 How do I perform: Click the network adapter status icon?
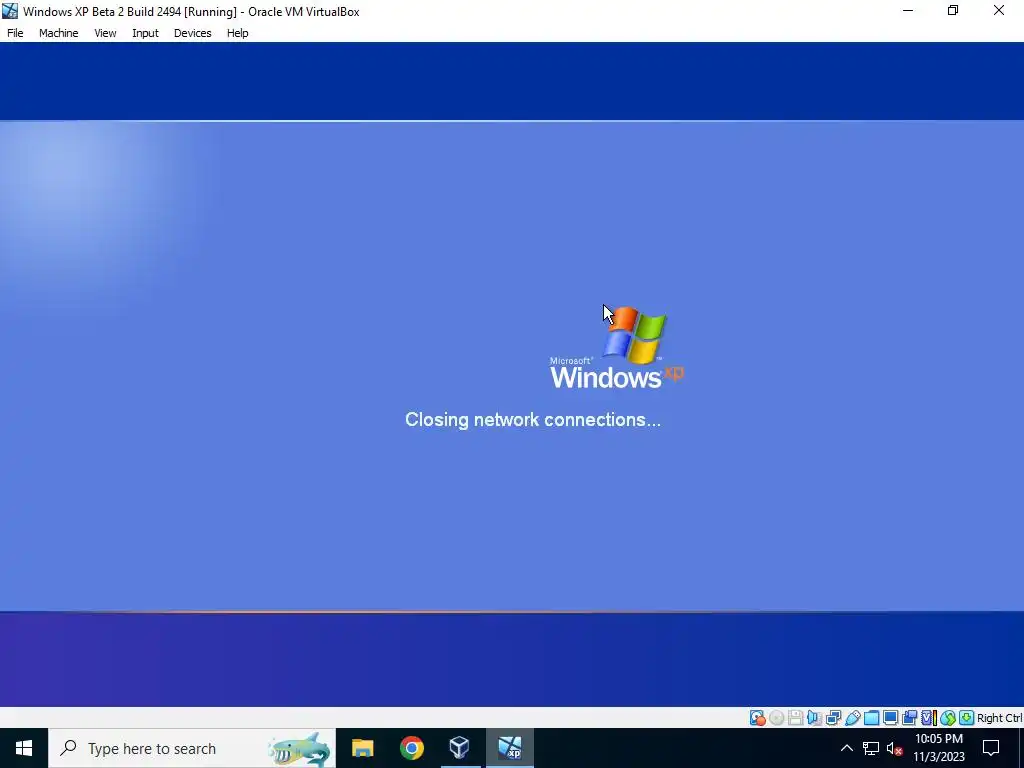833,718
